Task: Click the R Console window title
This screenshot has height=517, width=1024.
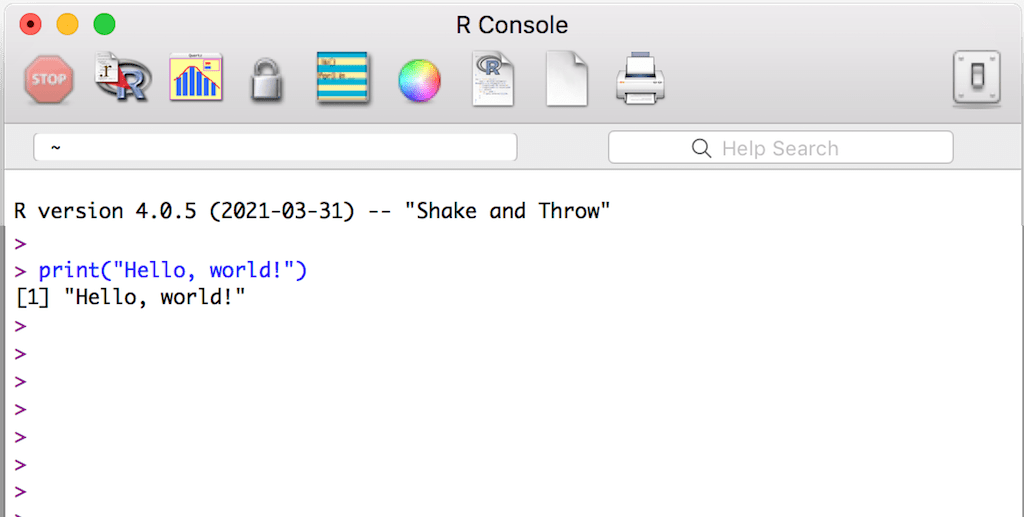Action: (x=512, y=25)
